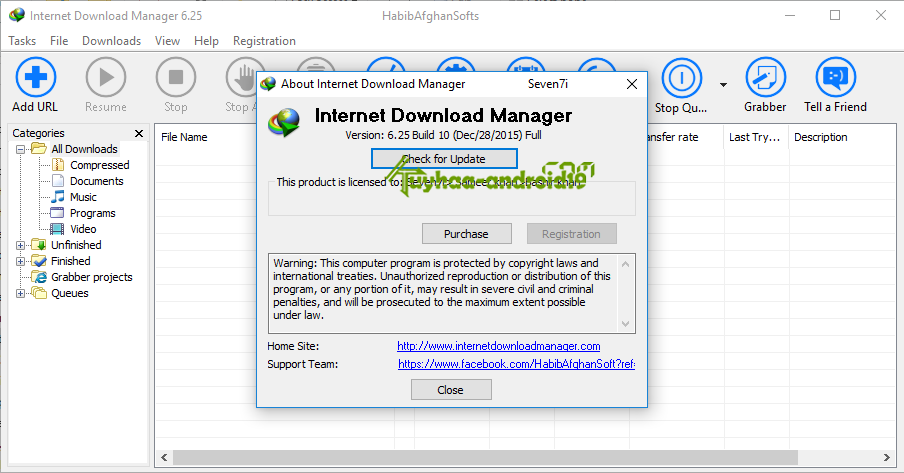Screen dimensions: 904x473
Task: Maximize the Internet Download Manager window
Action: (x=835, y=16)
